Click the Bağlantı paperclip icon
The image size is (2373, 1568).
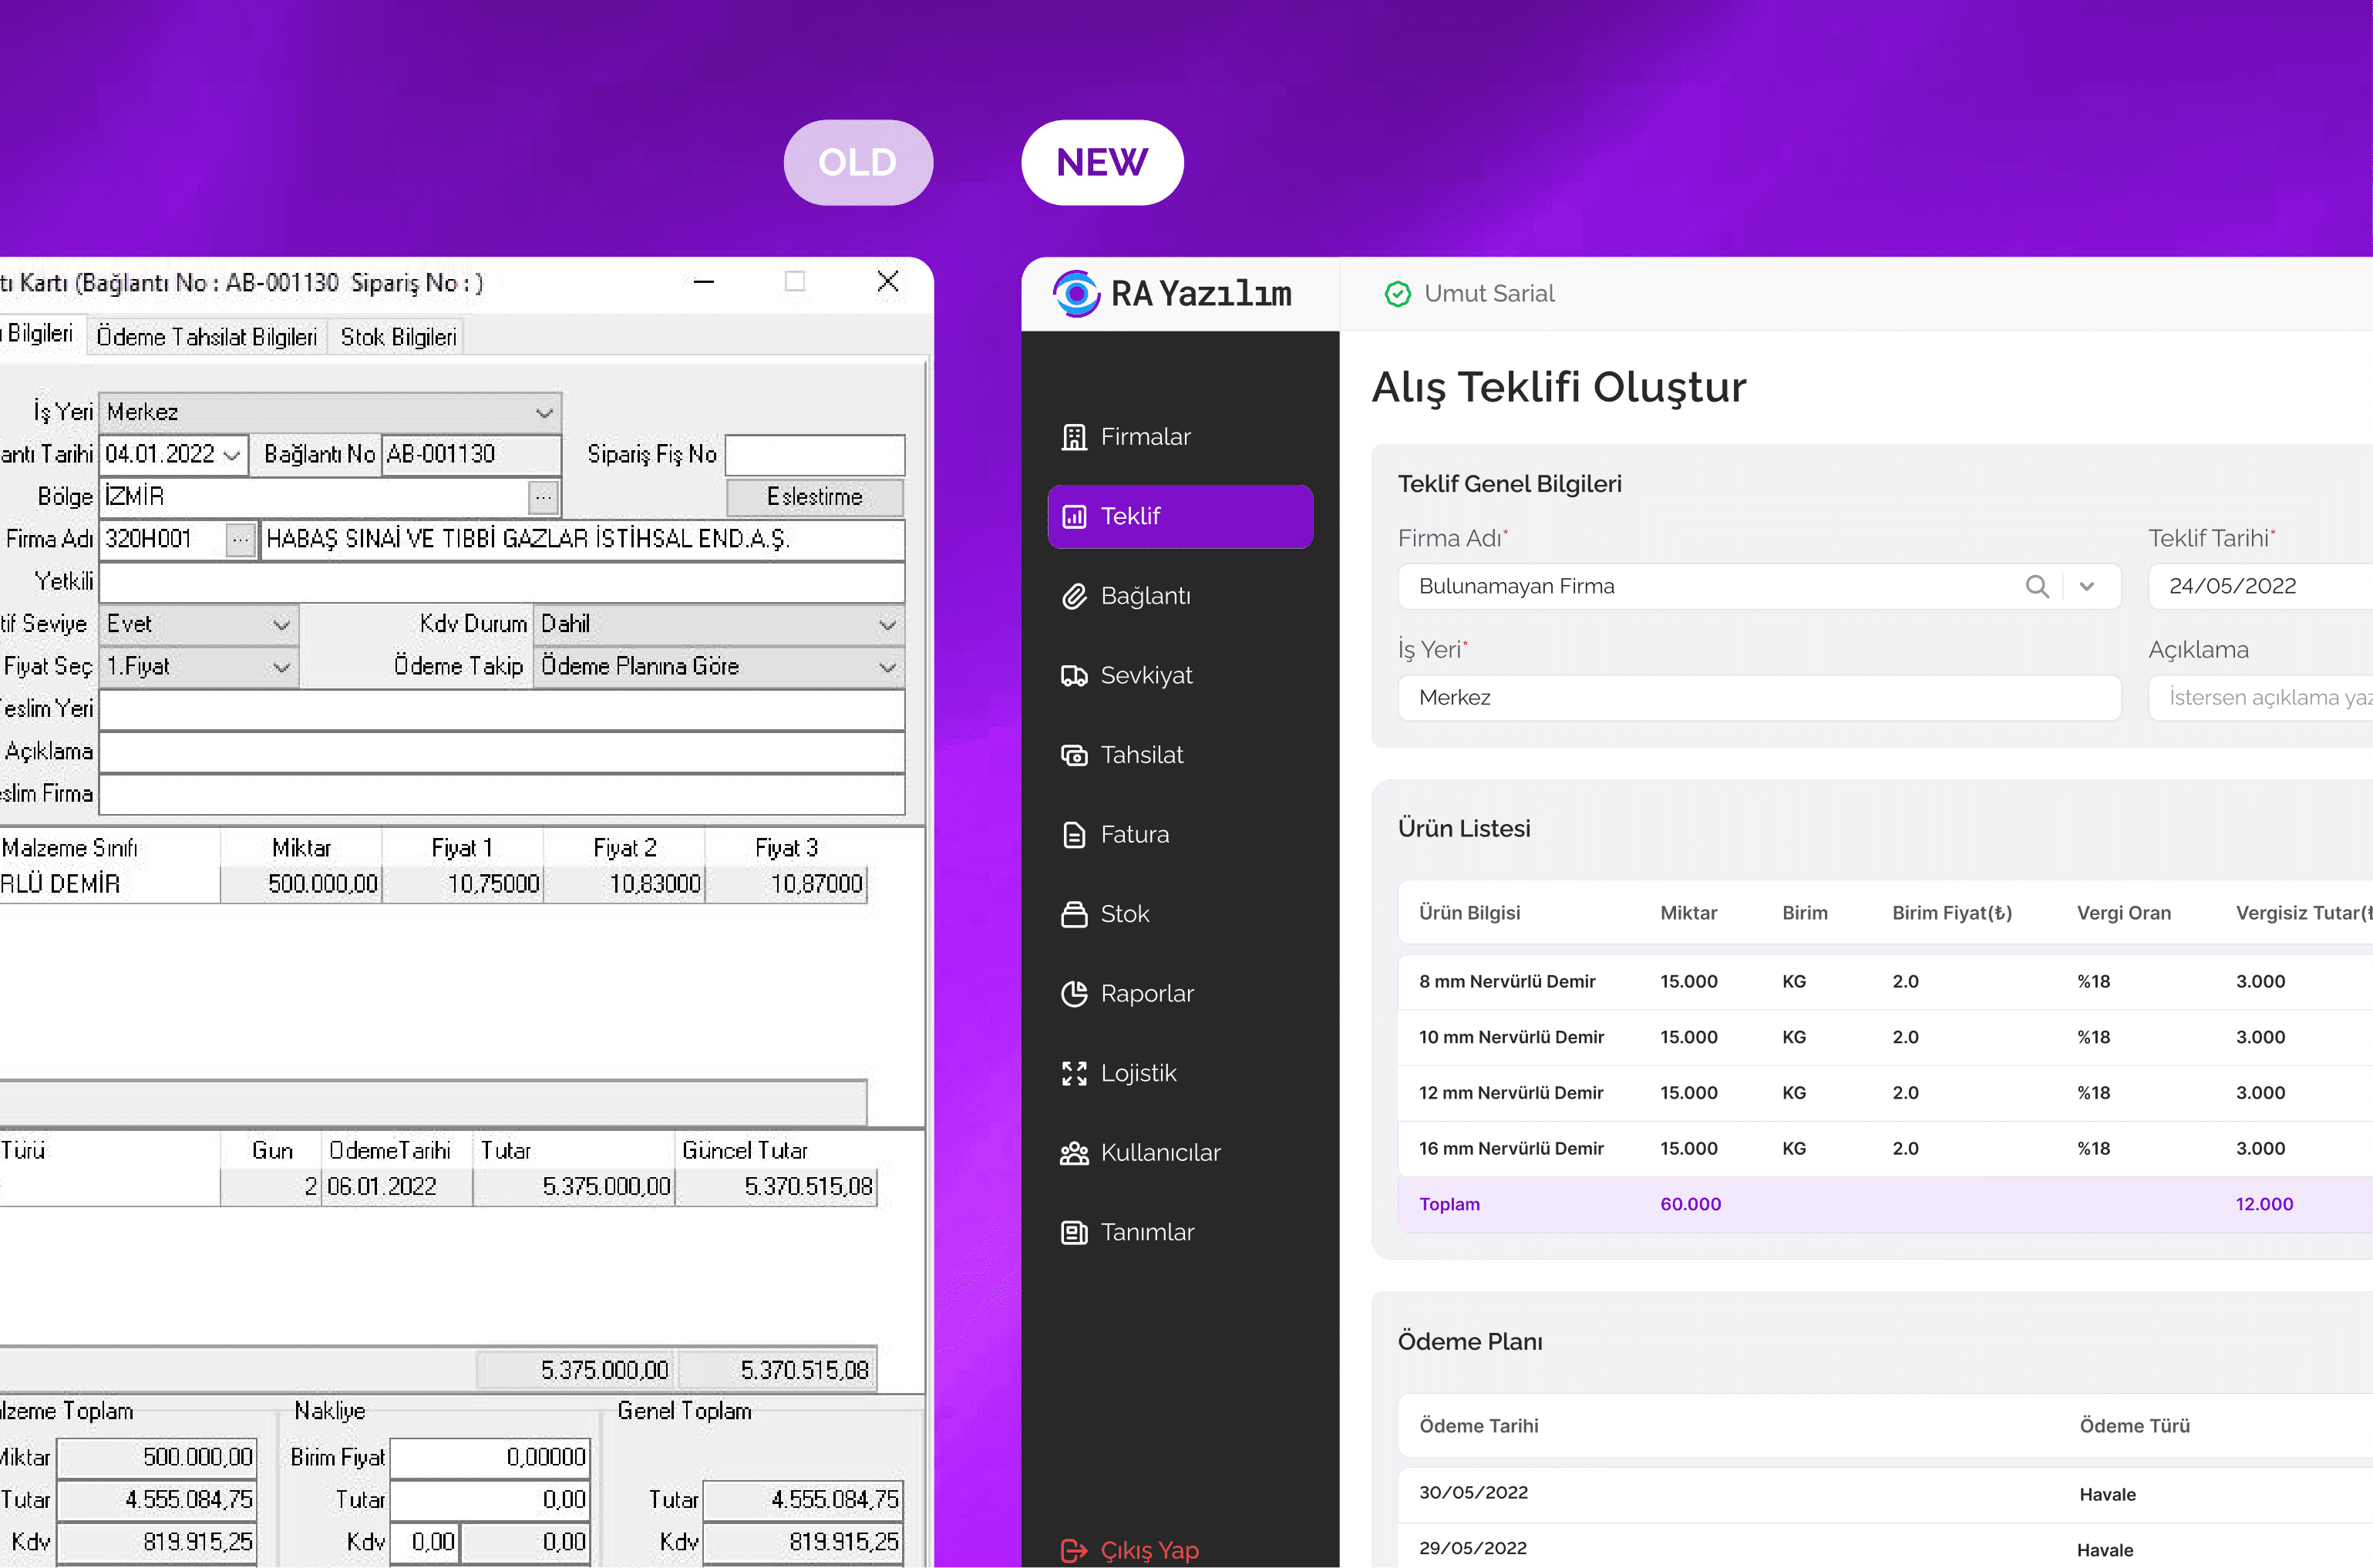(x=1074, y=596)
